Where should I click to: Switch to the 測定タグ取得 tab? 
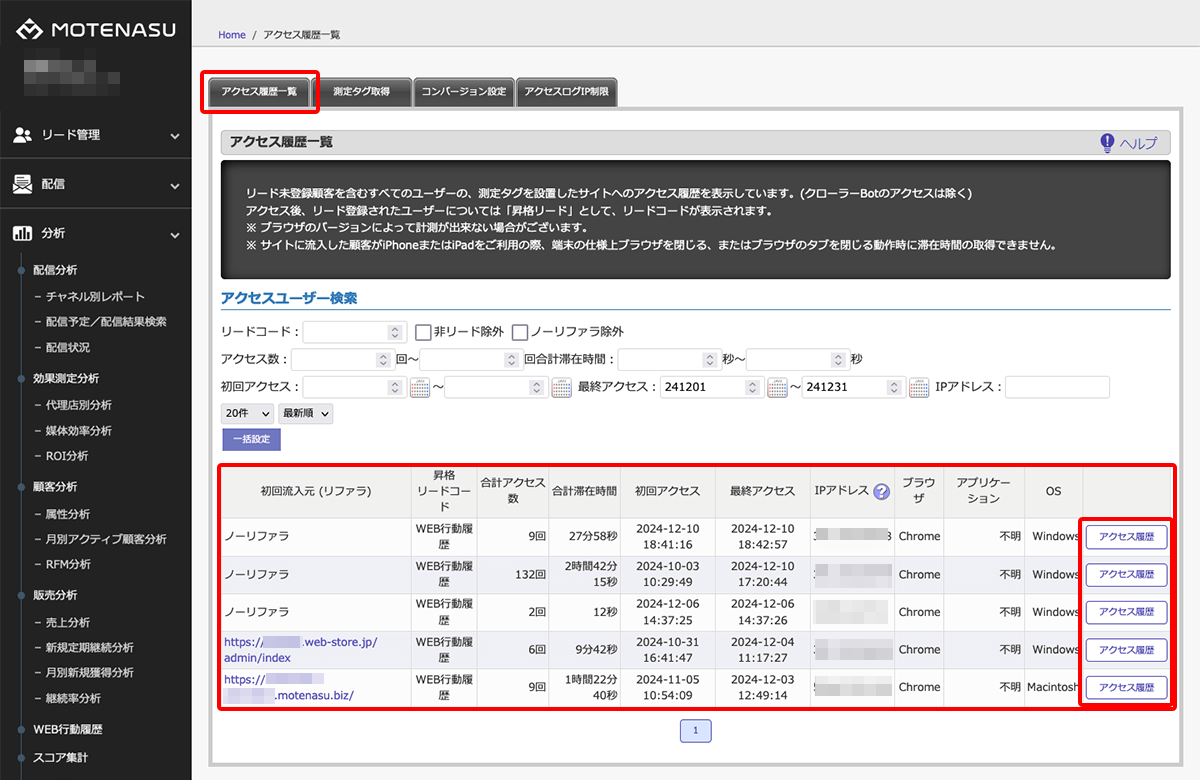(x=361, y=92)
